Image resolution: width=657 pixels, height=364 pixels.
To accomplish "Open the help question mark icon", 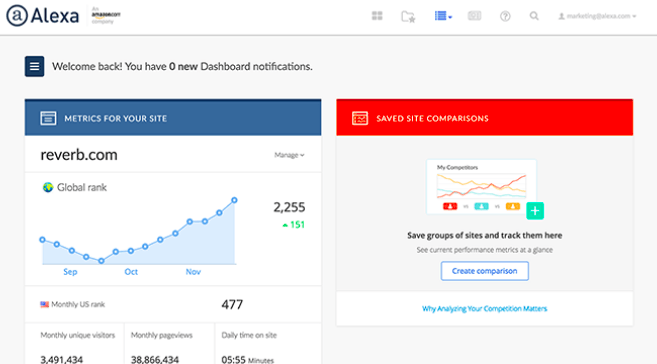I will 505,16.
